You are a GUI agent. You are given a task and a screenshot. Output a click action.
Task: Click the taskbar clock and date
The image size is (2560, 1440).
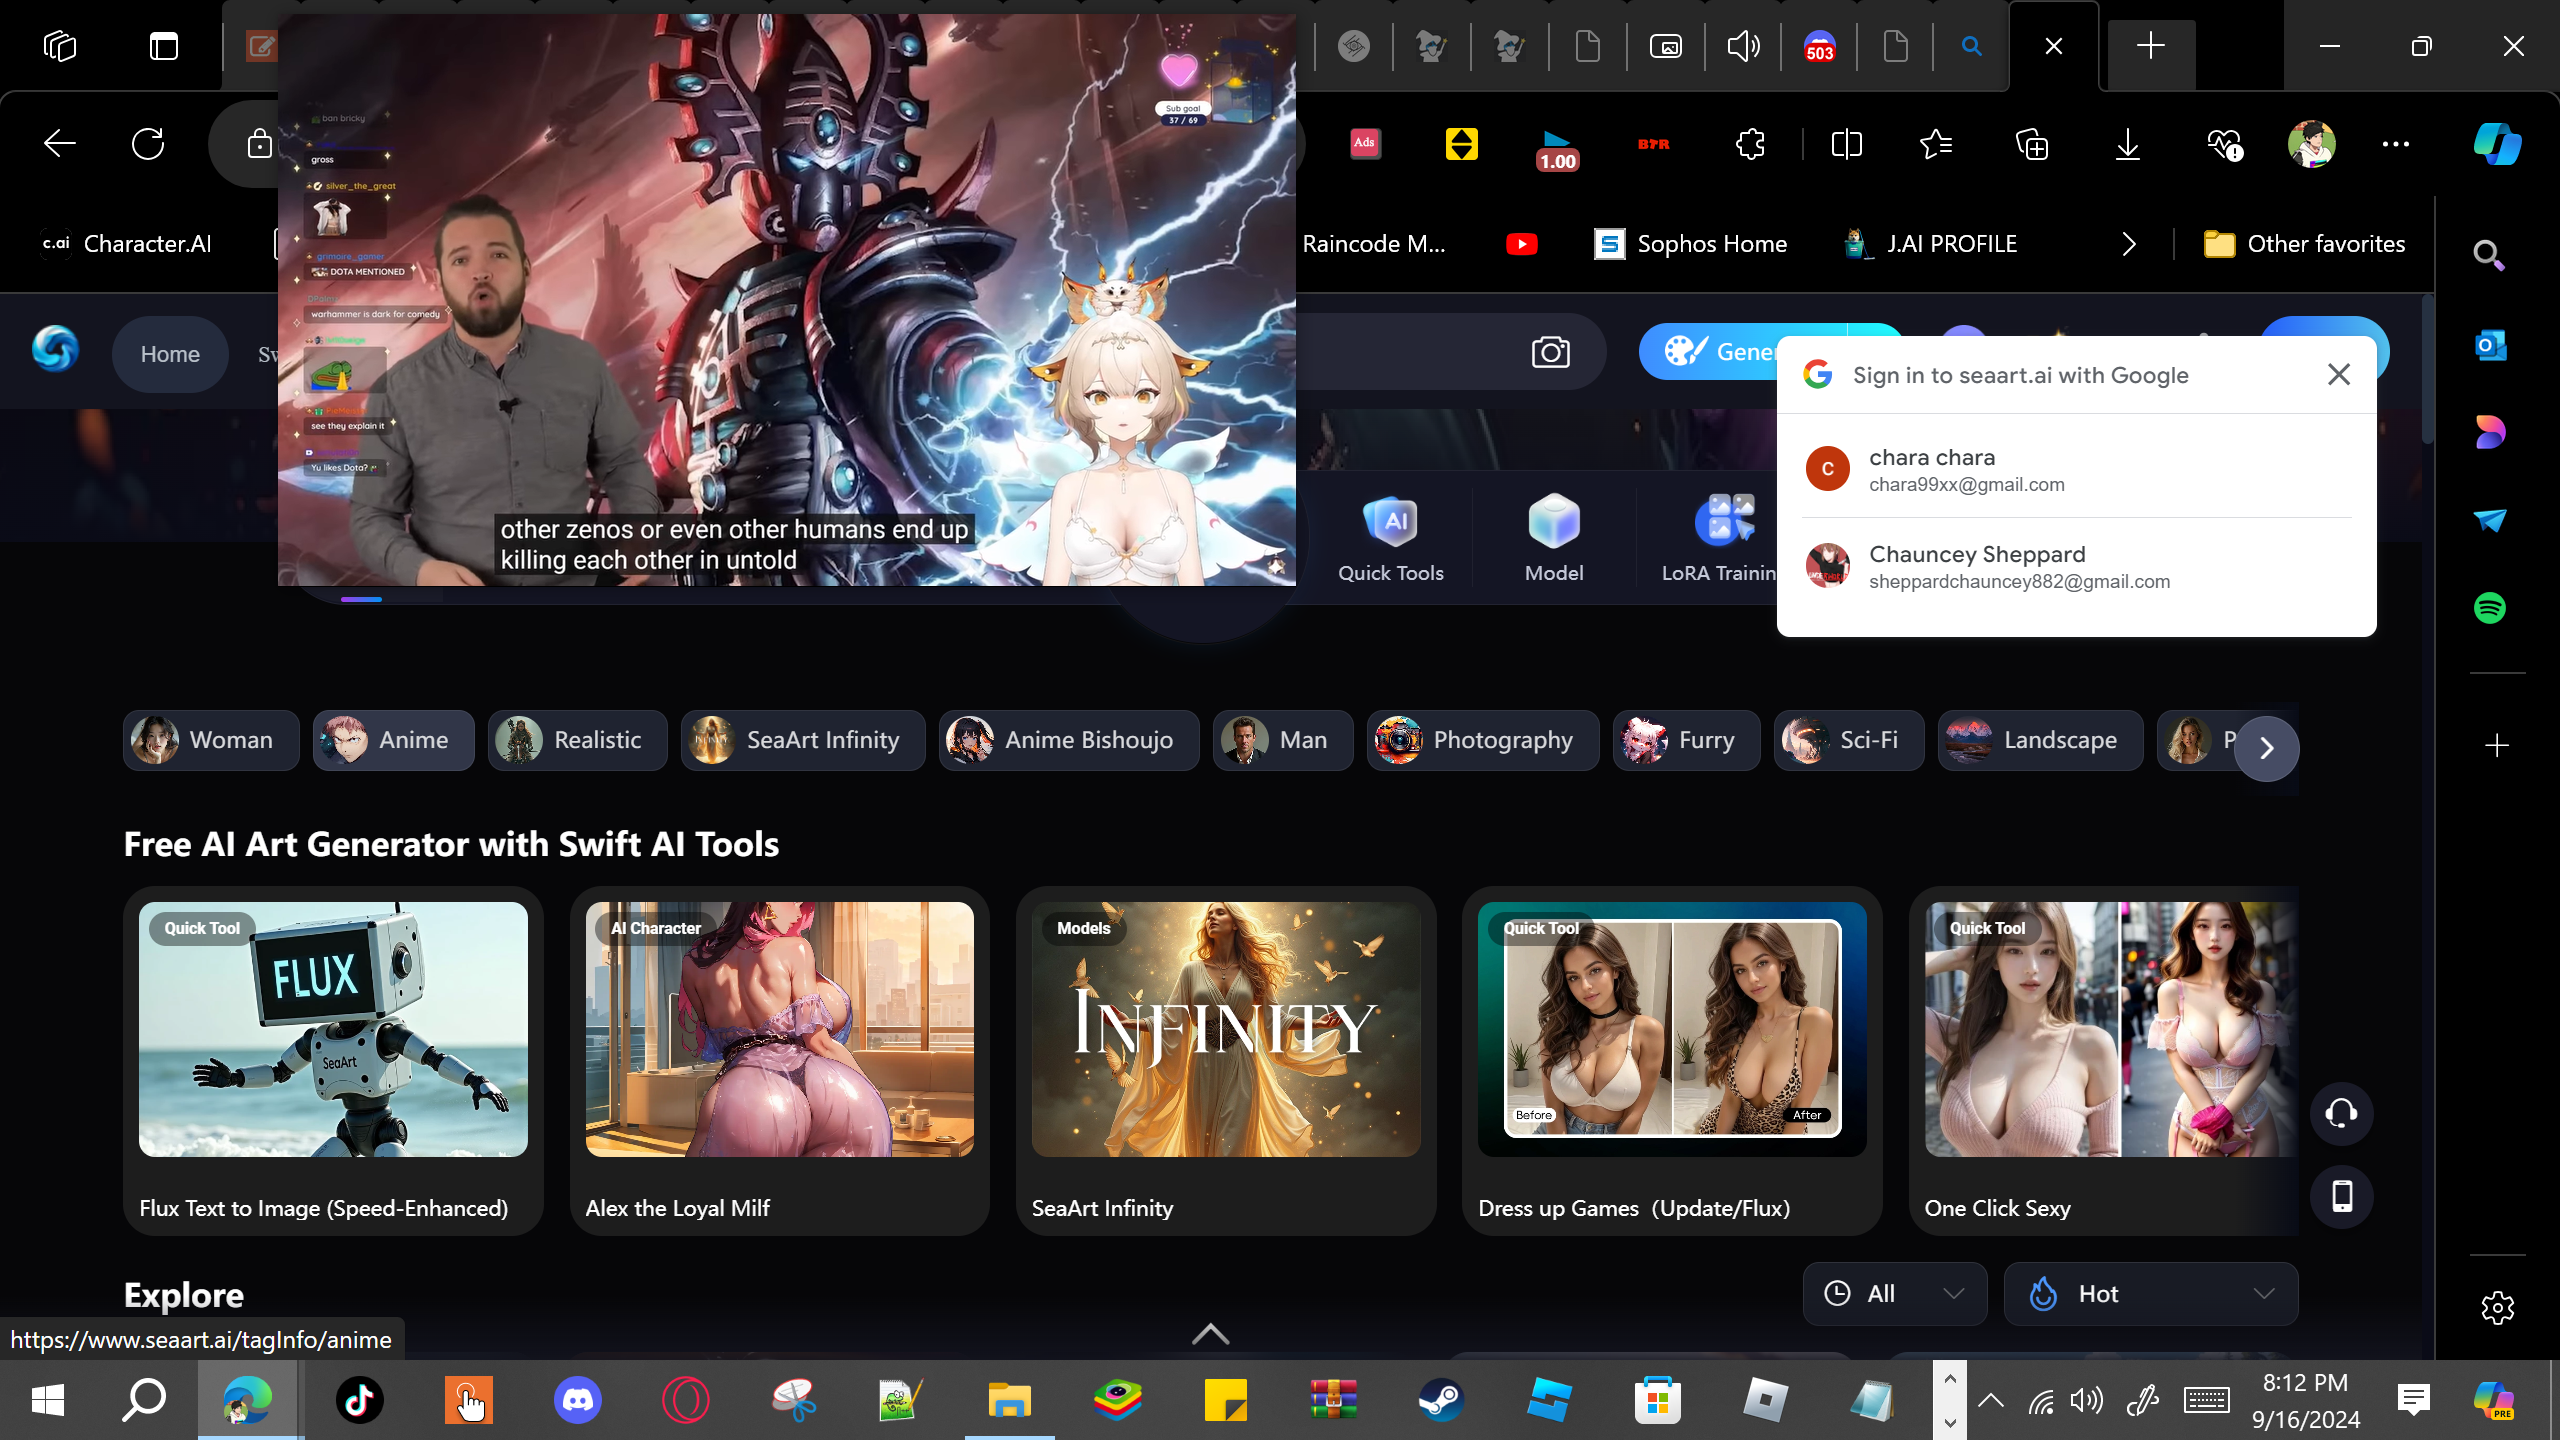[x=2306, y=1400]
